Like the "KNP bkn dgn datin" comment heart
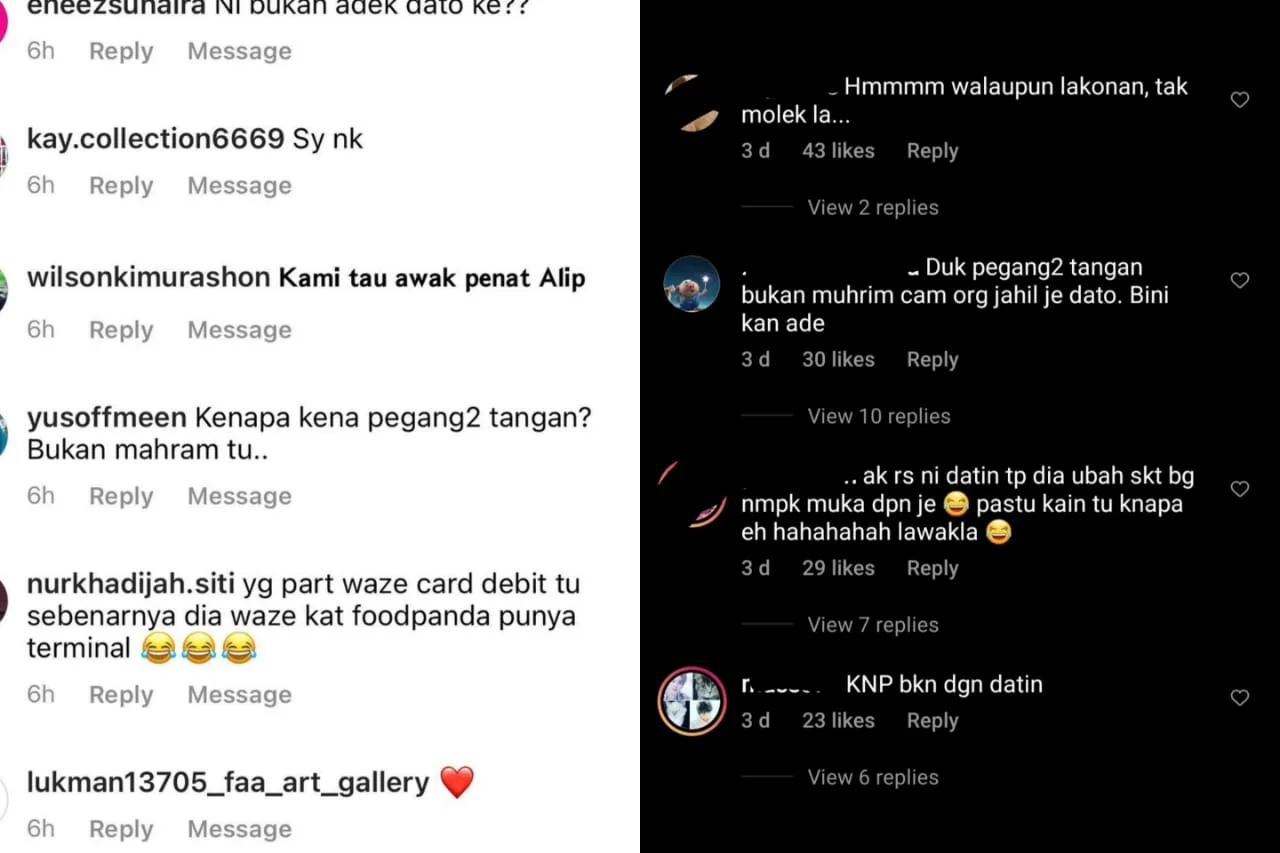This screenshot has height=853, width=1280. point(1240,697)
